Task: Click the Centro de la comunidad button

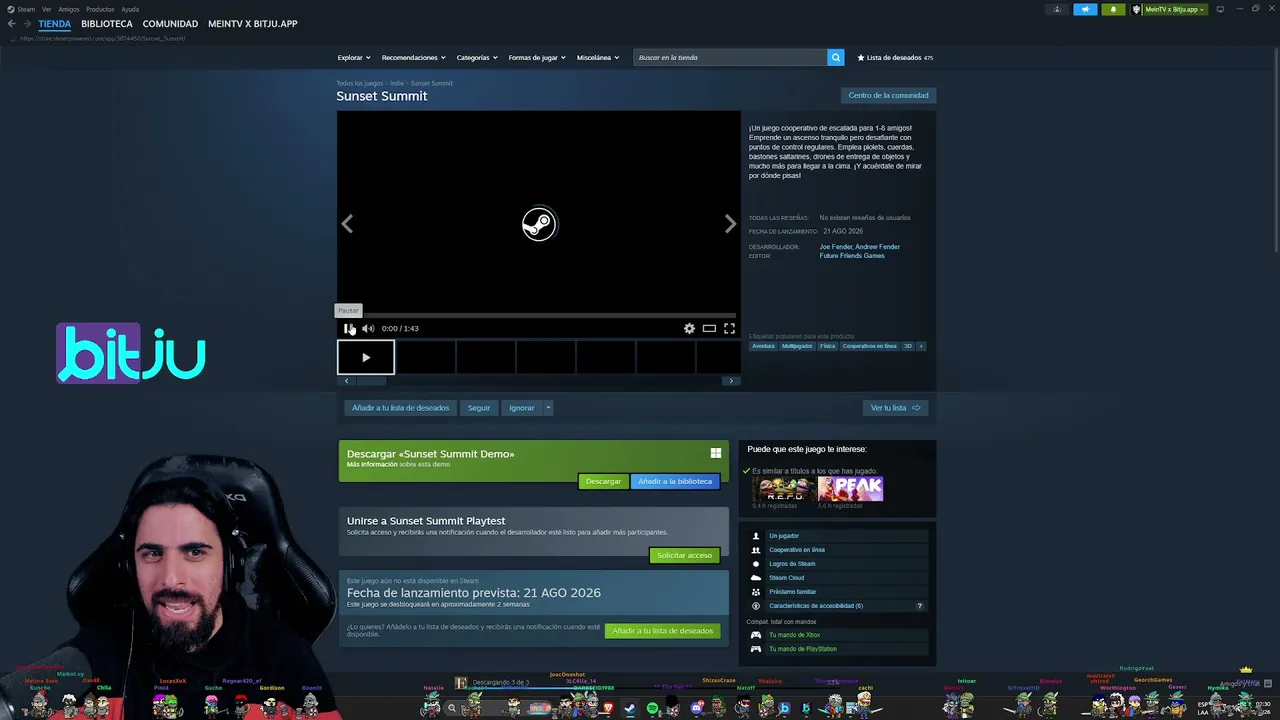Action: (x=888, y=96)
